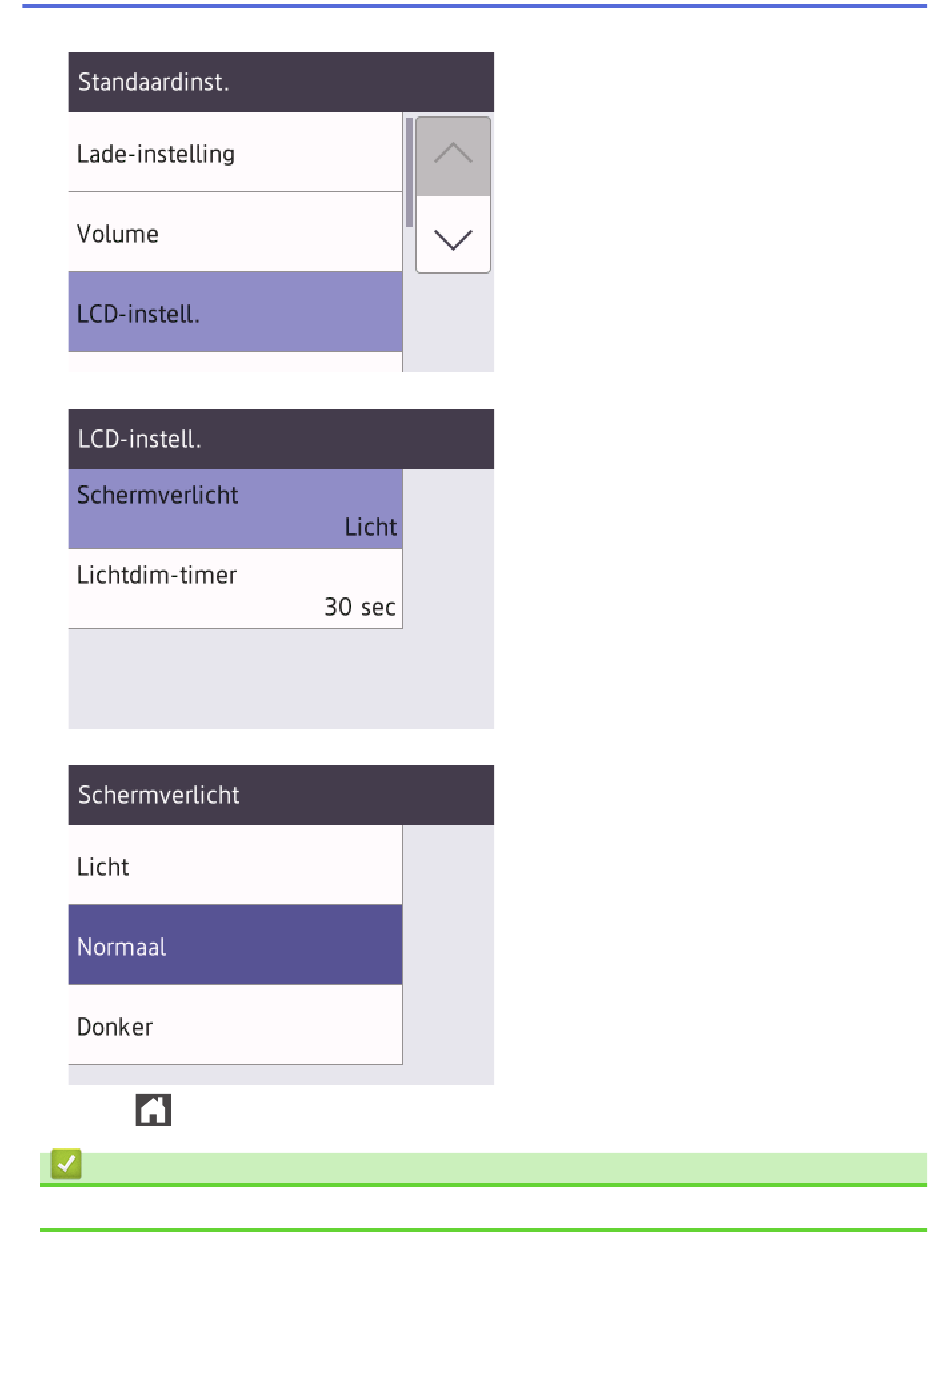Tap the up arrow scroll button
This screenshot has width=950, height=1387.
coord(453,156)
